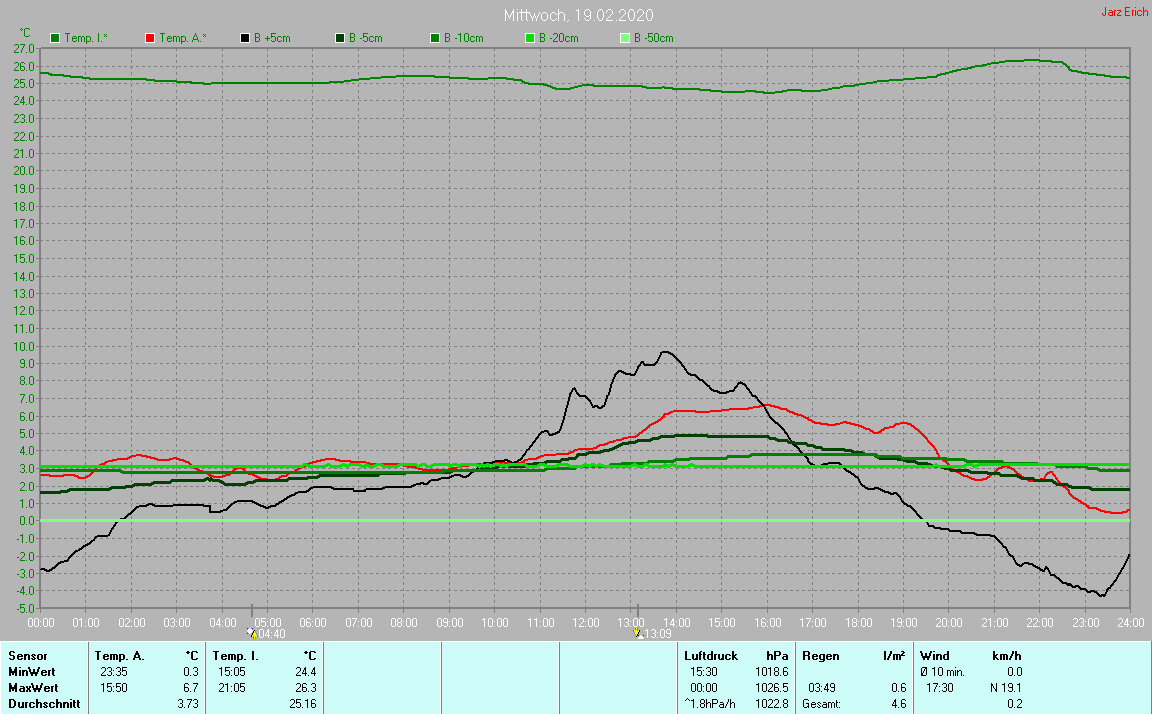Click the moonset icon at 13:09
1152x714 pixels.
(x=636, y=633)
